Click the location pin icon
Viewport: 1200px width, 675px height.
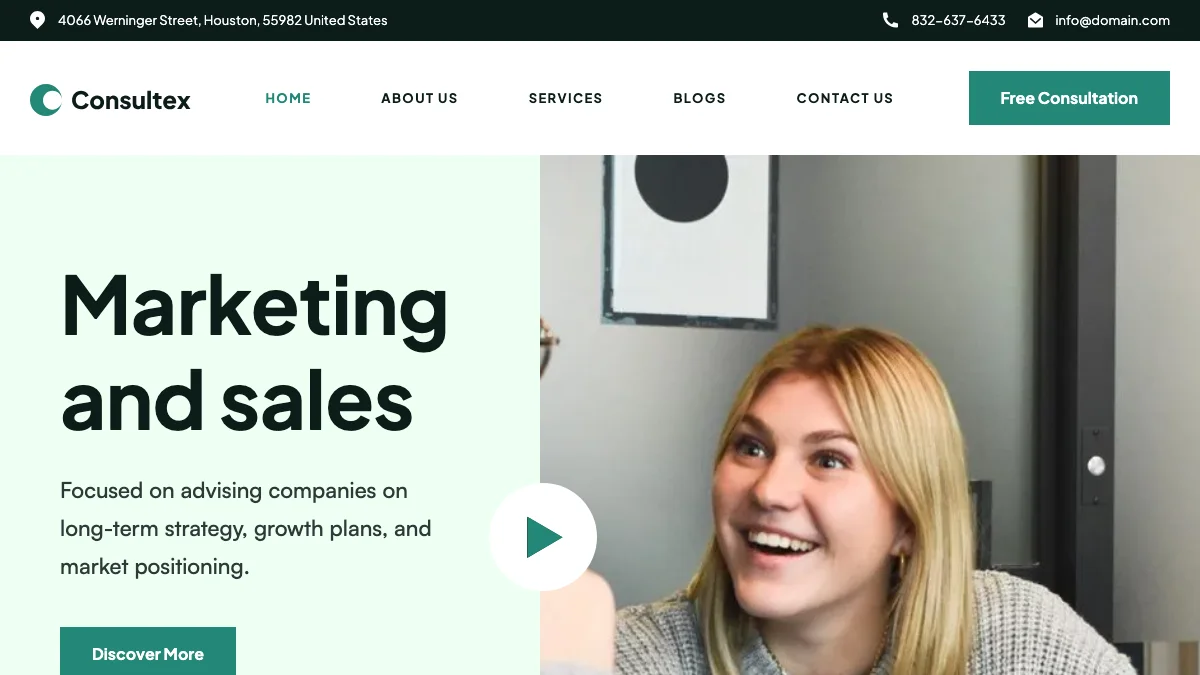37,20
